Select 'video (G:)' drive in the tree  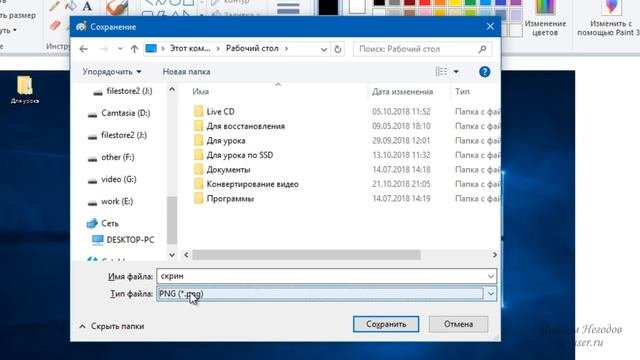(118, 179)
